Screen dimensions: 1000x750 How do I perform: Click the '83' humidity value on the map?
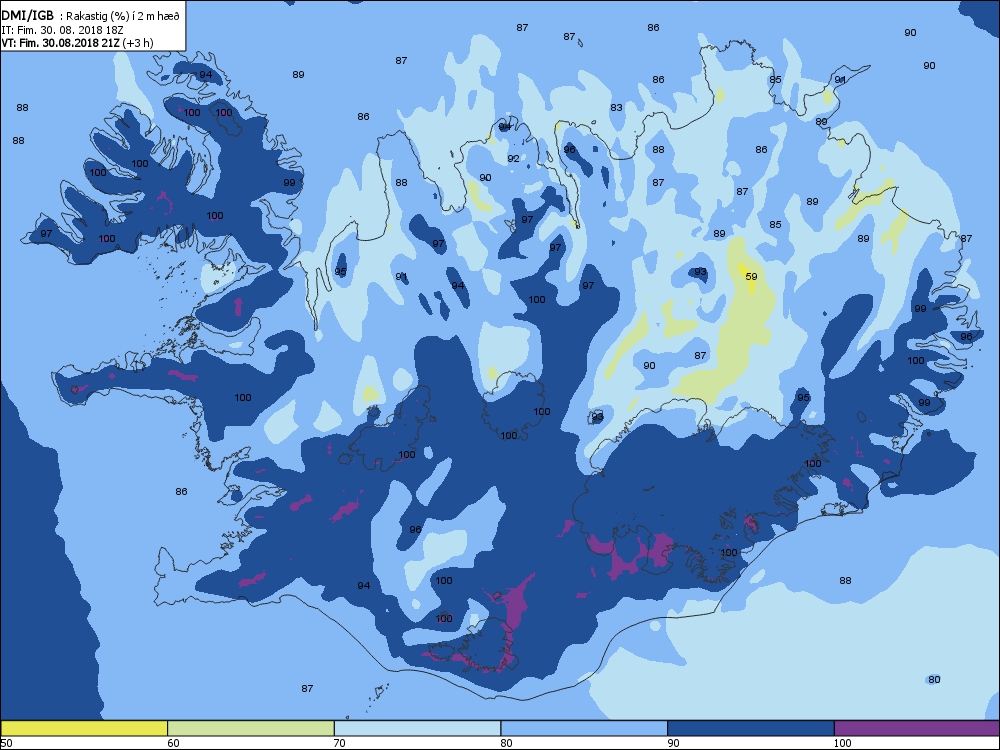616,107
